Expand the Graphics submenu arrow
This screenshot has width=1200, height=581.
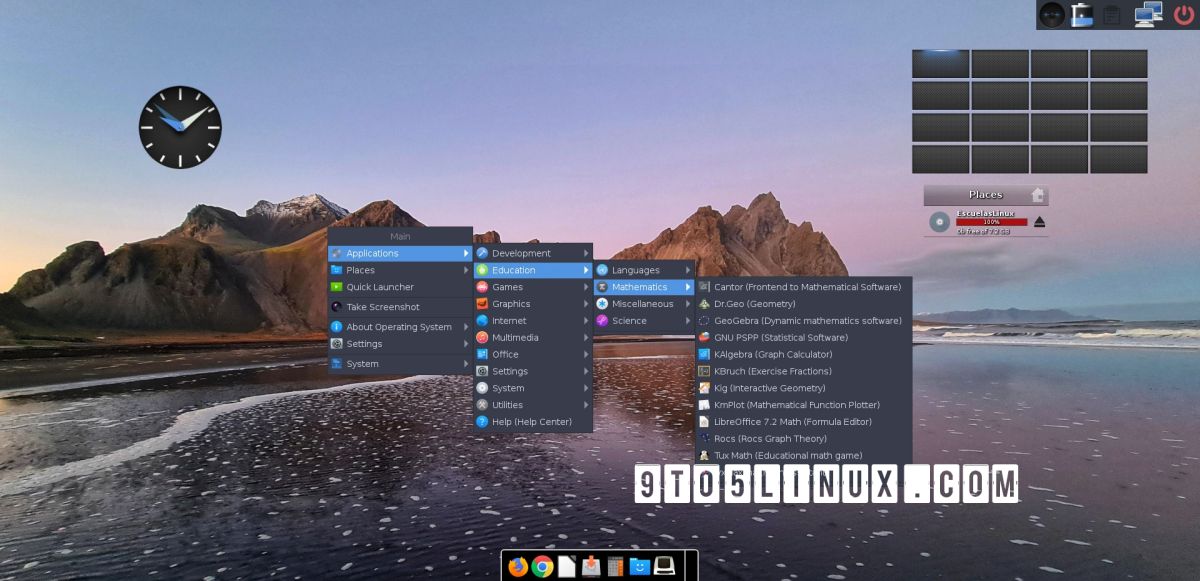click(586, 304)
